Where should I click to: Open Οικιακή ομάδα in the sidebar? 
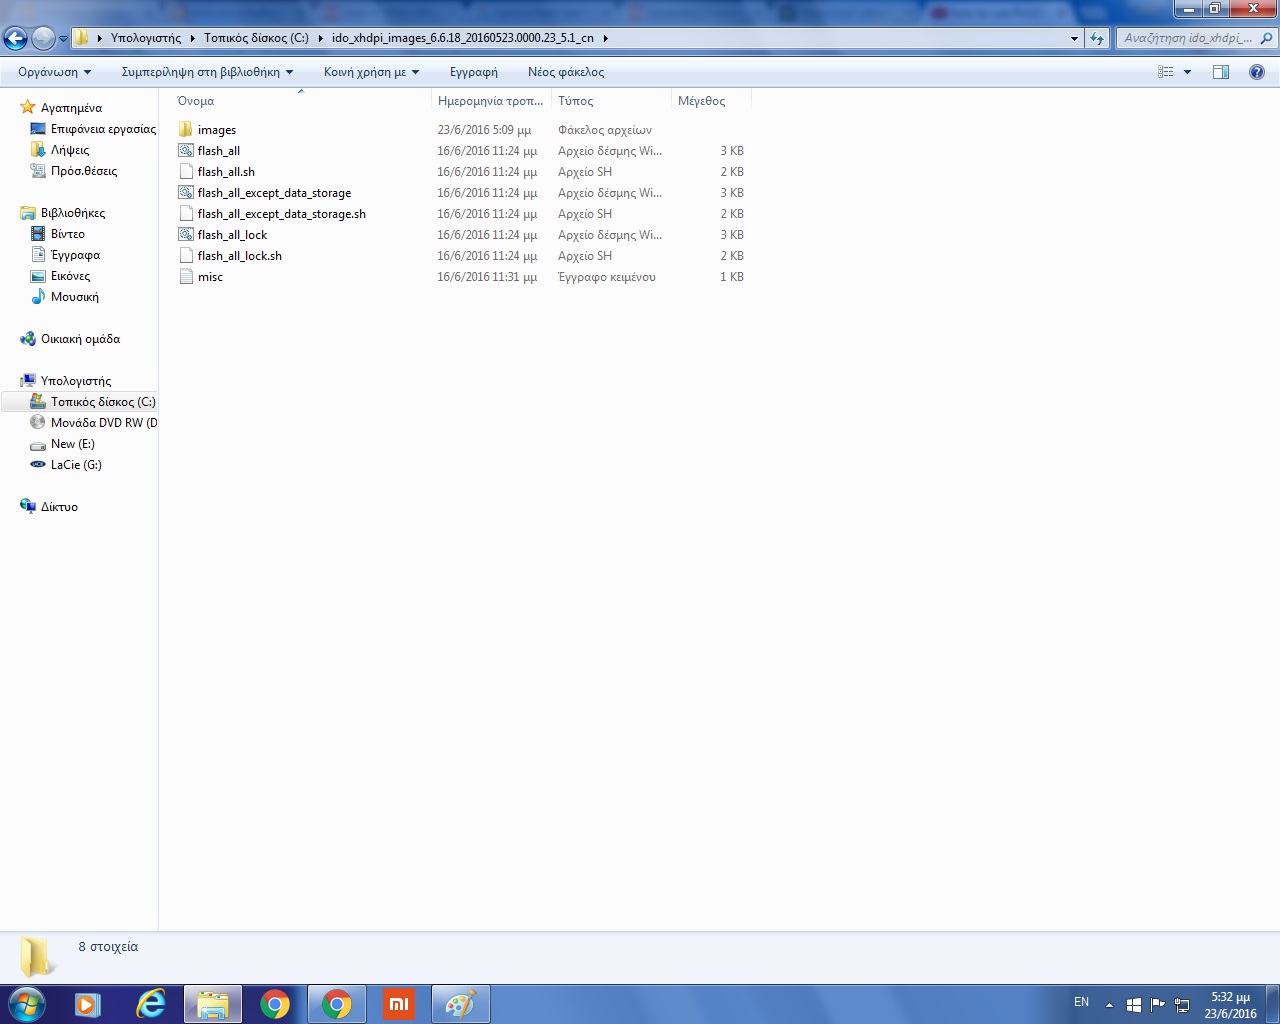pyautogui.click(x=70, y=339)
